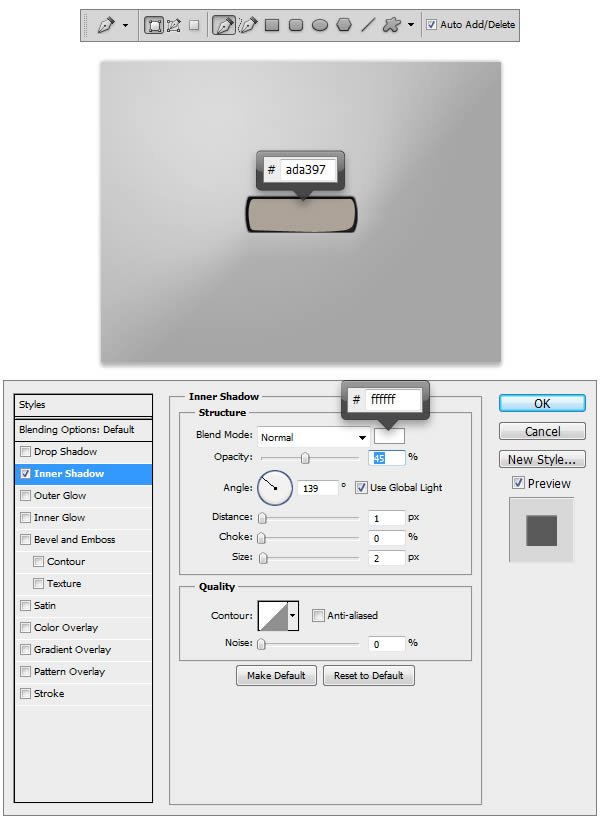Open the Color Overlay settings
This screenshot has height=825, width=600.
66,628
